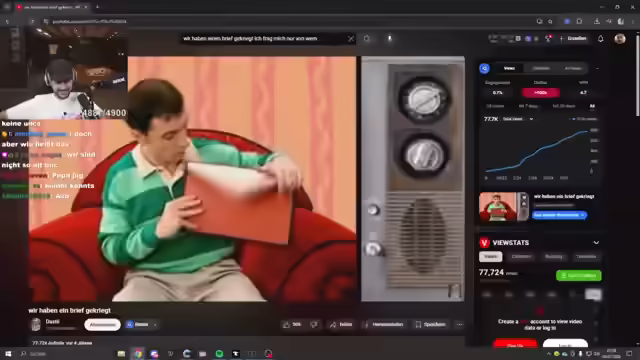Image resolution: width=640 pixels, height=360 pixels.
Task: Select the first time range option
Action: point(495,106)
